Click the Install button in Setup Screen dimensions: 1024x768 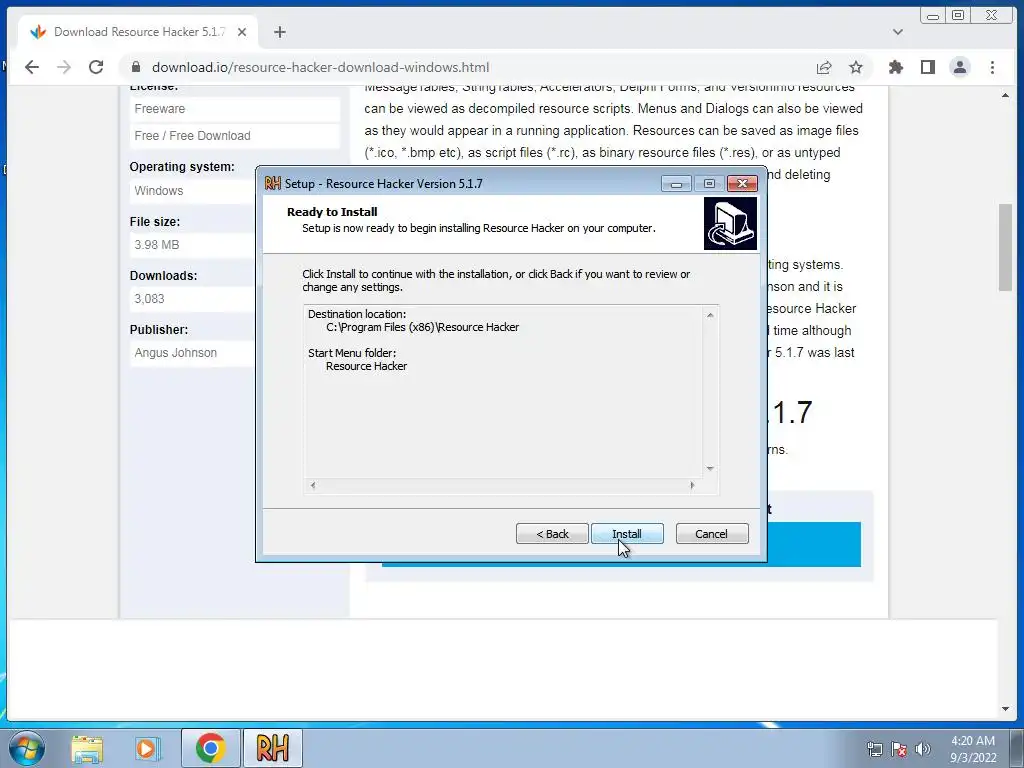click(627, 534)
